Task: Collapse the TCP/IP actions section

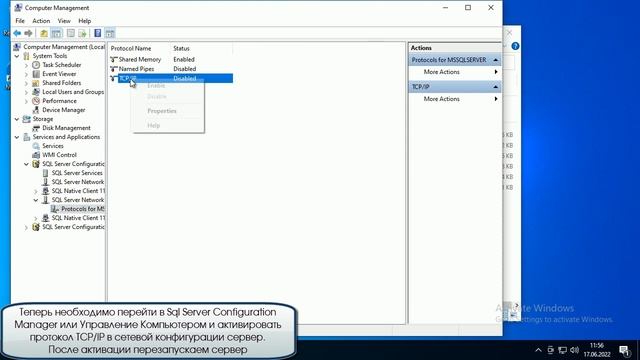Action: pyautogui.click(x=496, y=87)
